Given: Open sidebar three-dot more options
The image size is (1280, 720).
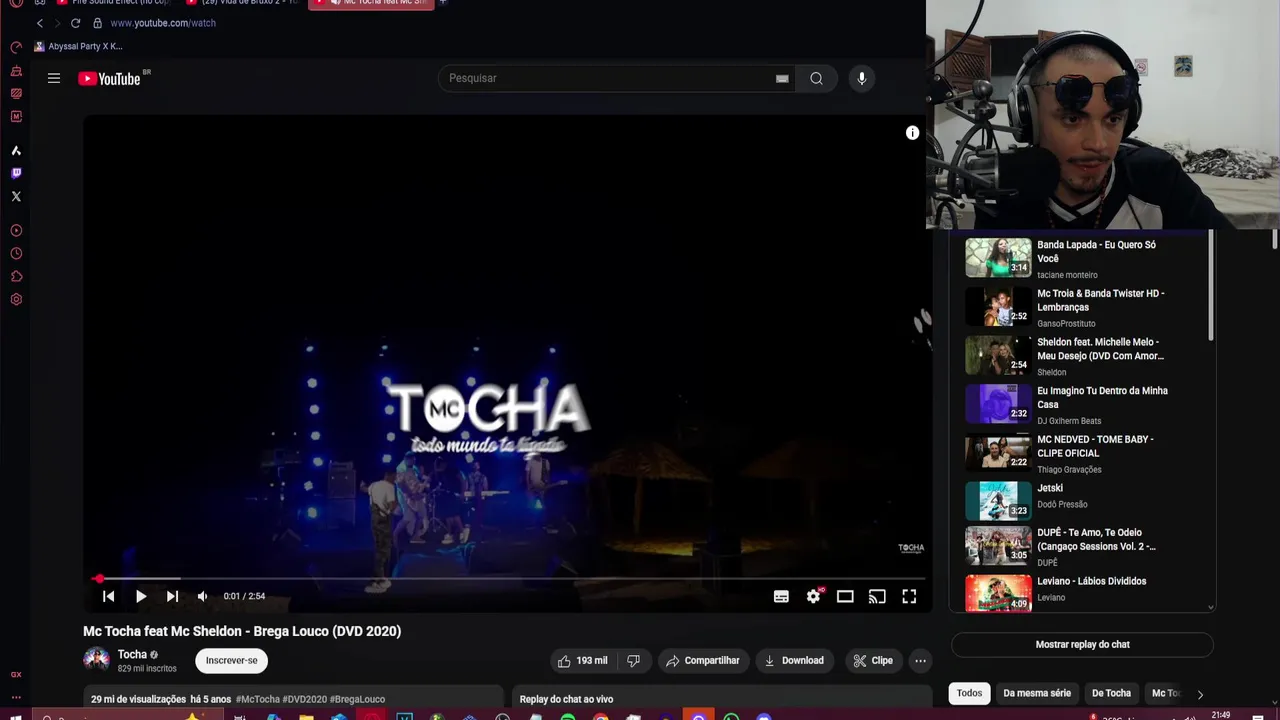Looking at the screenshot, I should pyautogui.click(x=16, y=697).
